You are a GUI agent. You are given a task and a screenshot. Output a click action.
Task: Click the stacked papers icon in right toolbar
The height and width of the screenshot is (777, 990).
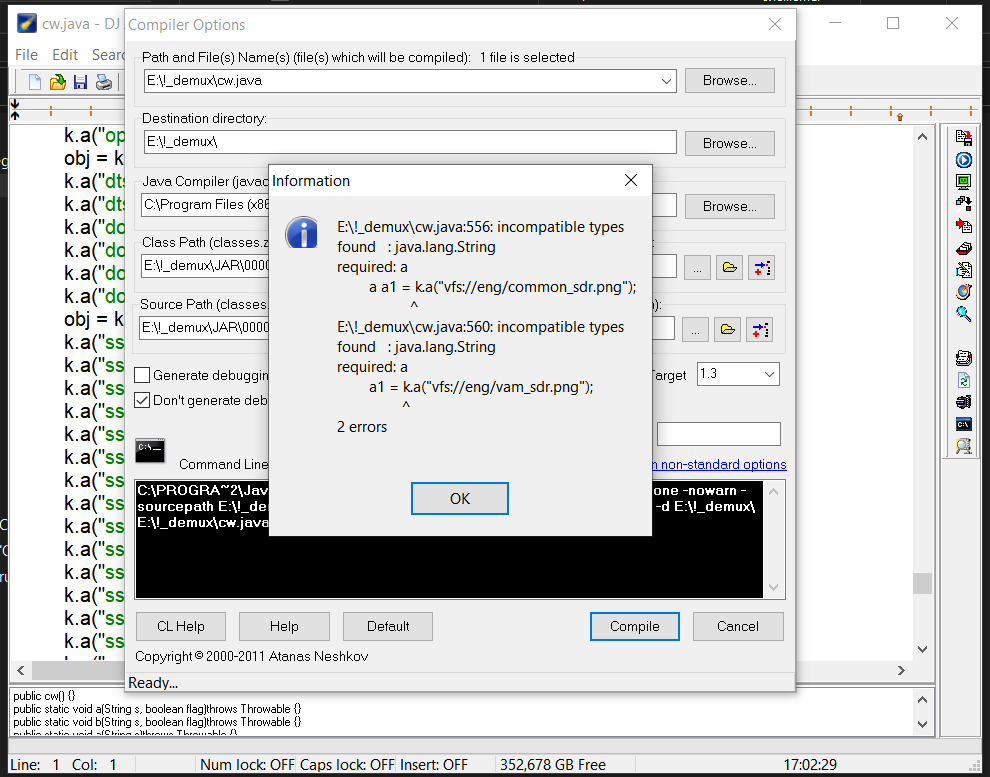963,359
